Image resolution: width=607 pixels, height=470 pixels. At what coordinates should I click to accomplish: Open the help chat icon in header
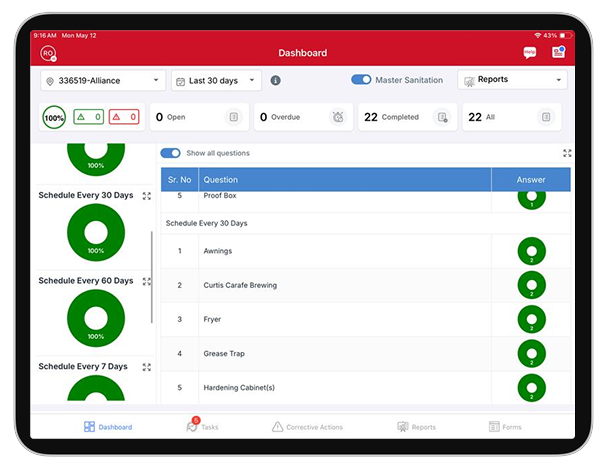tap(529, 53)
